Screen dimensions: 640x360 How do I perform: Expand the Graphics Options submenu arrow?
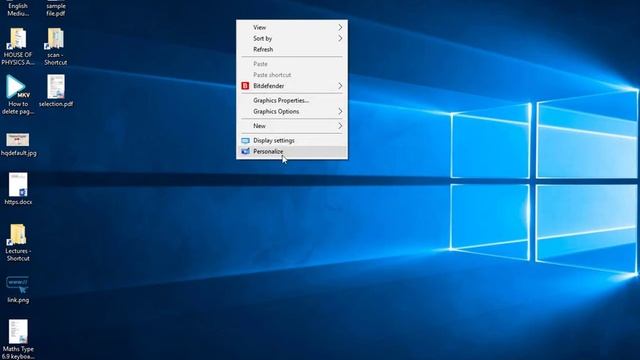pyautogui.click(x=340, y=111)
